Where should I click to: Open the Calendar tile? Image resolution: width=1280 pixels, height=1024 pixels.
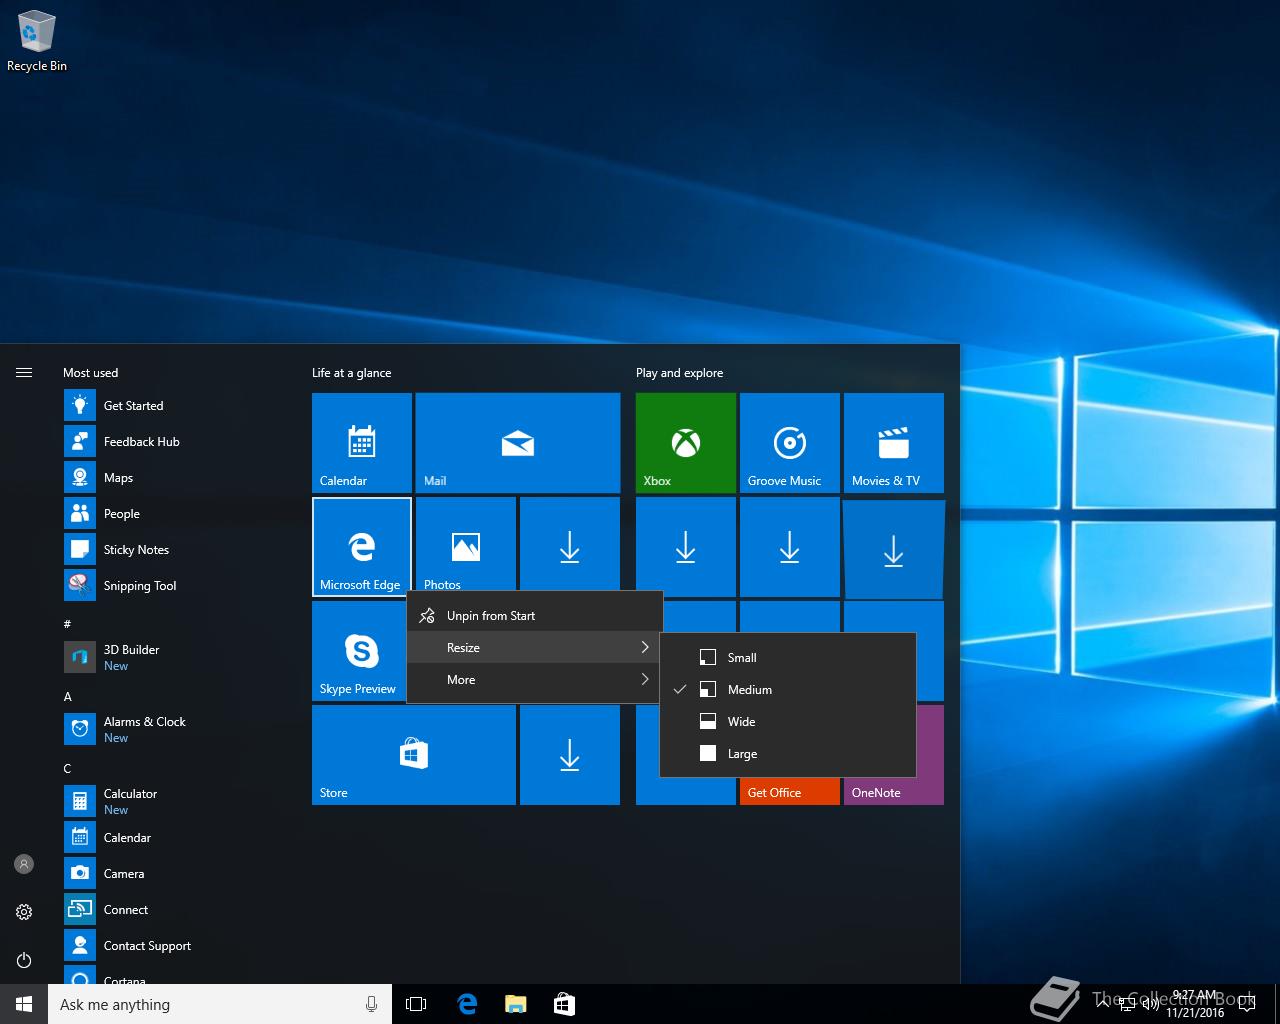click(362, 442)
